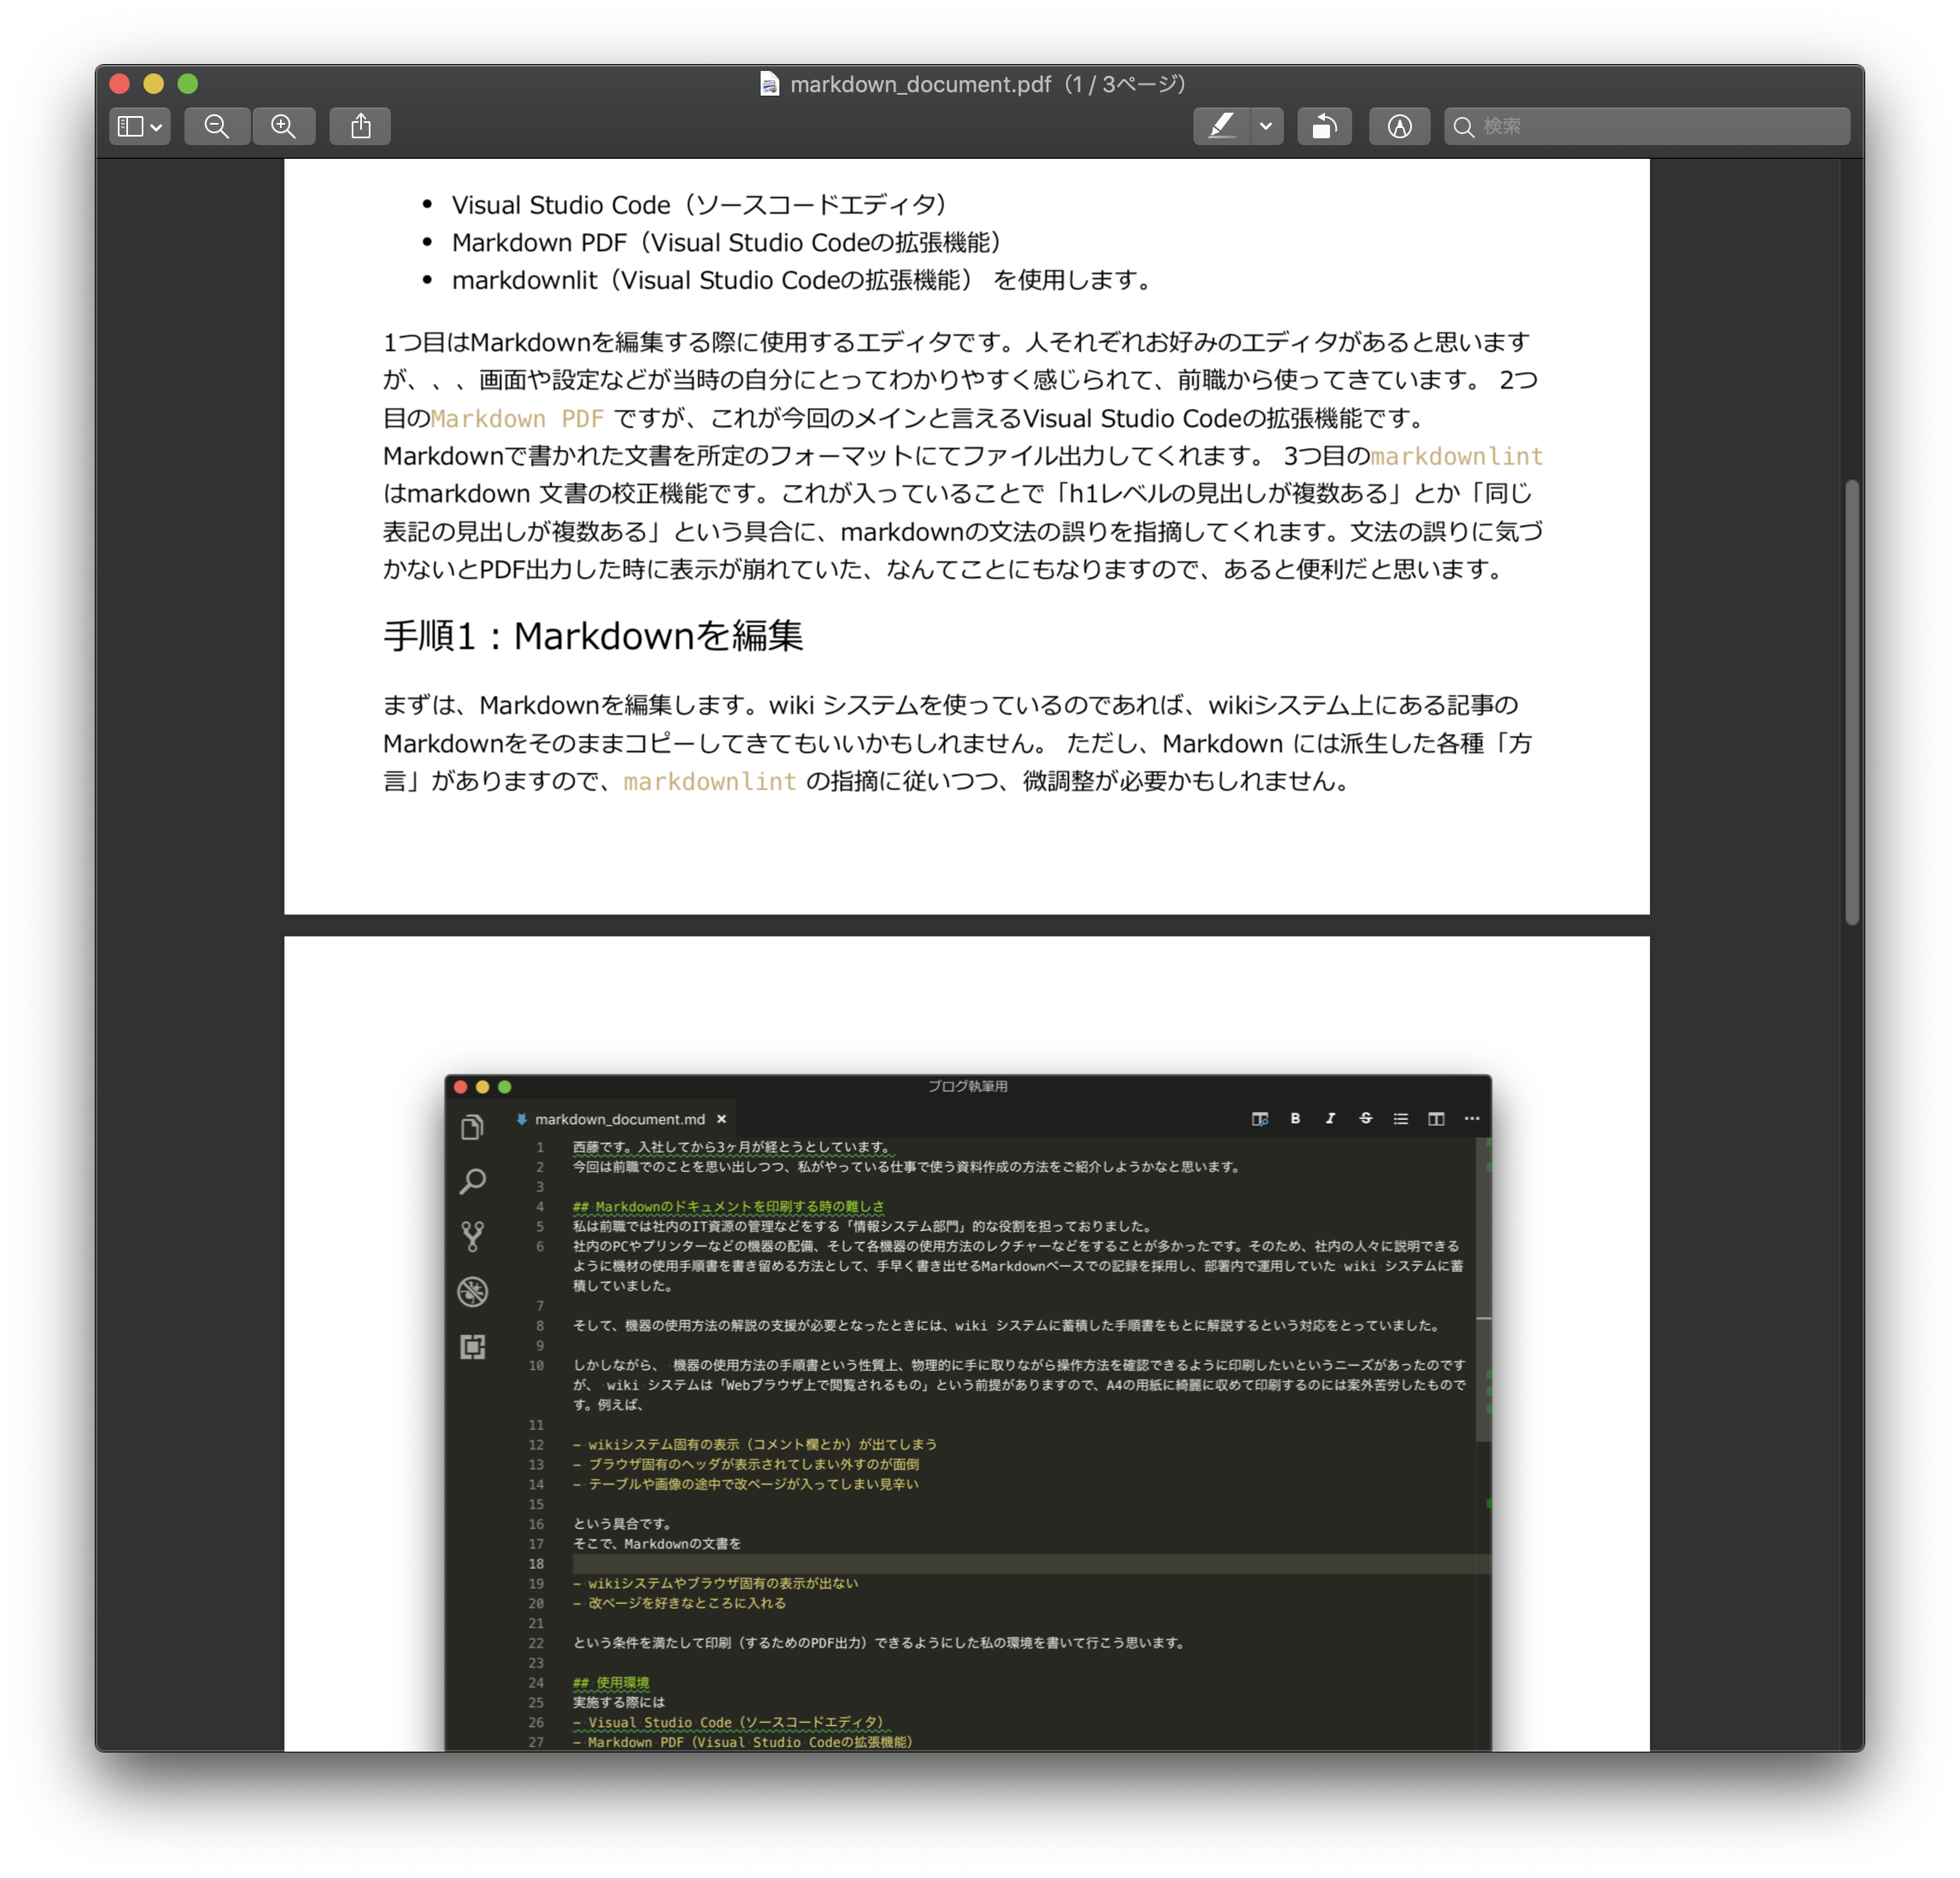The image size is (1960, 1878).
Task: Click the page count (1 / 3ページ) text
Action: pos(1125,84)
